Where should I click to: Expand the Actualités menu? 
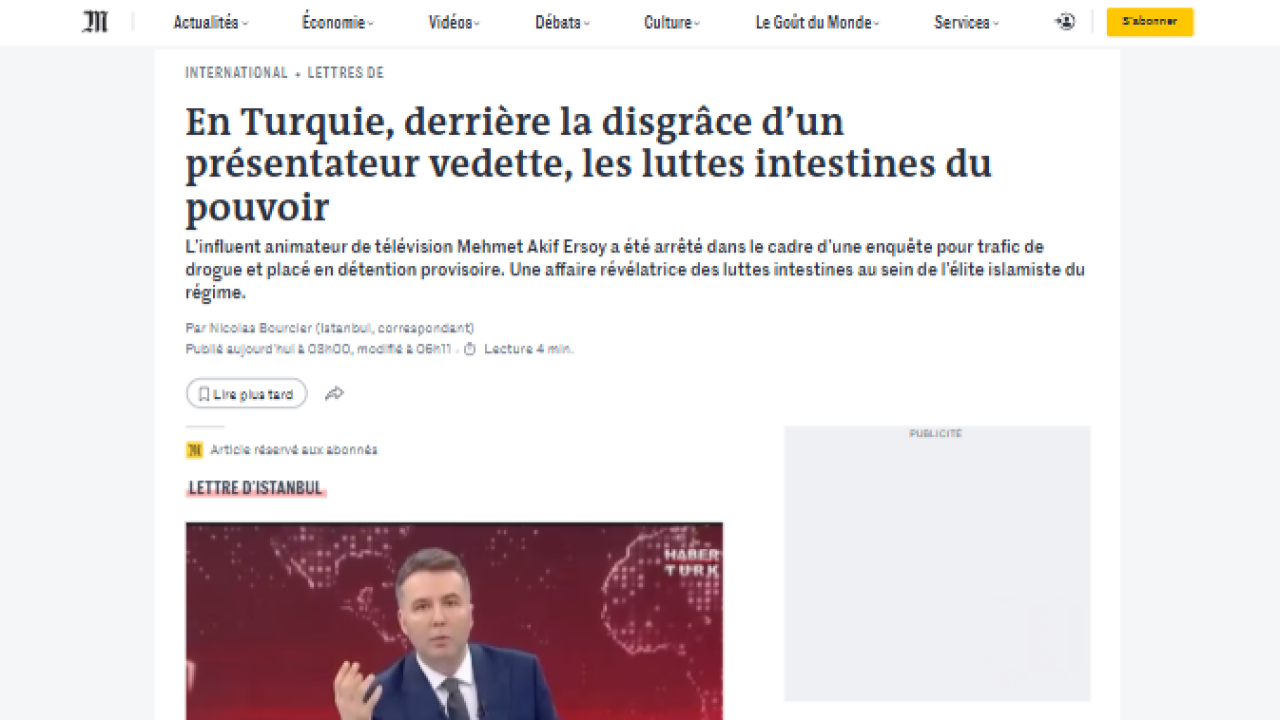pyautogui.click(x=211, y=22)
